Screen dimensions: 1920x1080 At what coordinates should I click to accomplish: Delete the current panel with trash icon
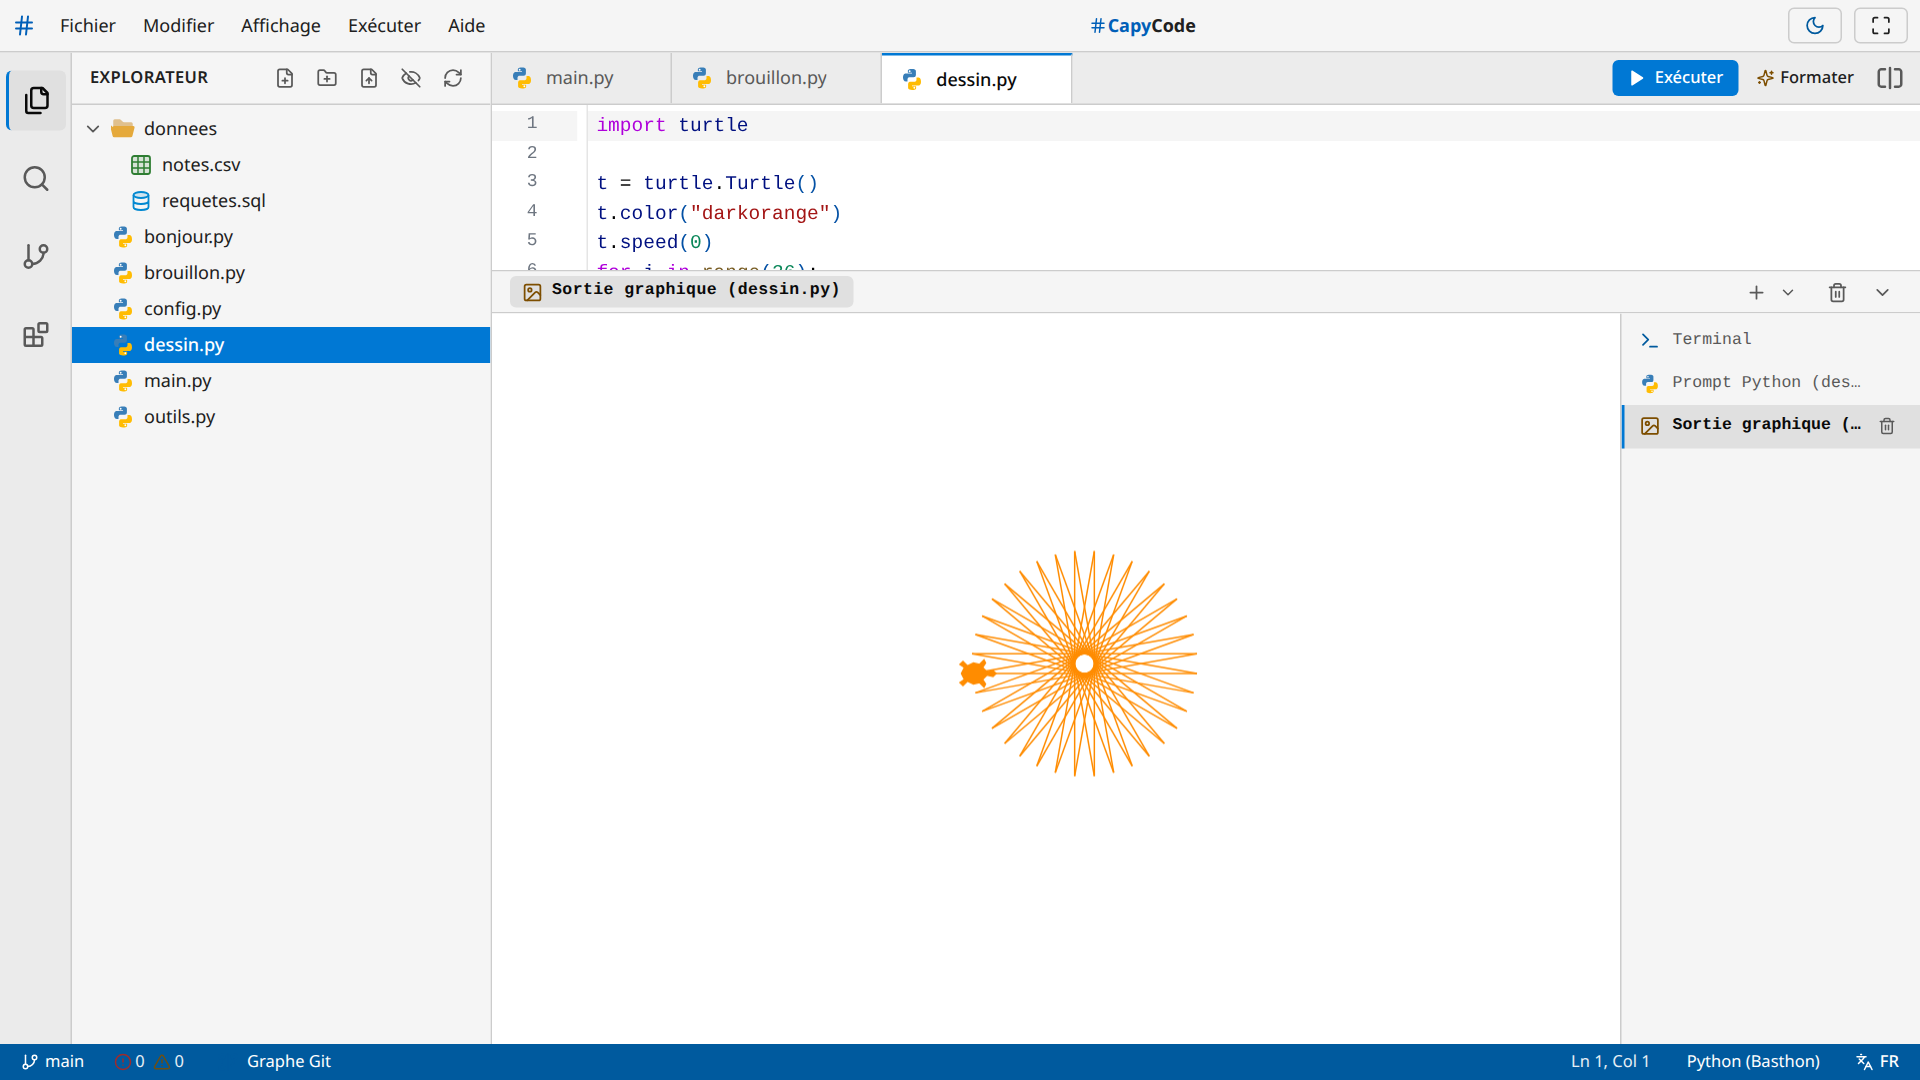(1837, 293)
